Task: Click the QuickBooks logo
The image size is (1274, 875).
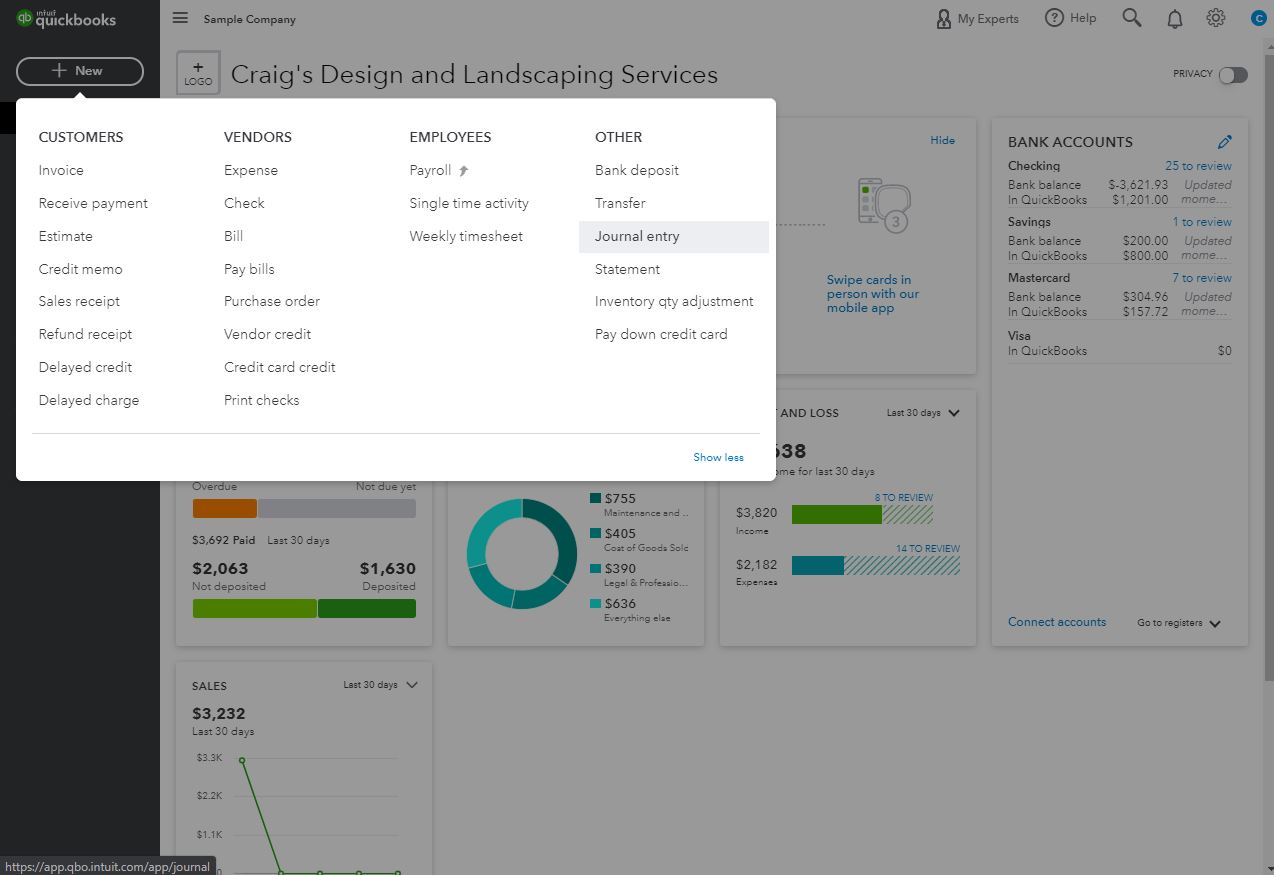Action: pyautogui.click(x=66, y=18)
